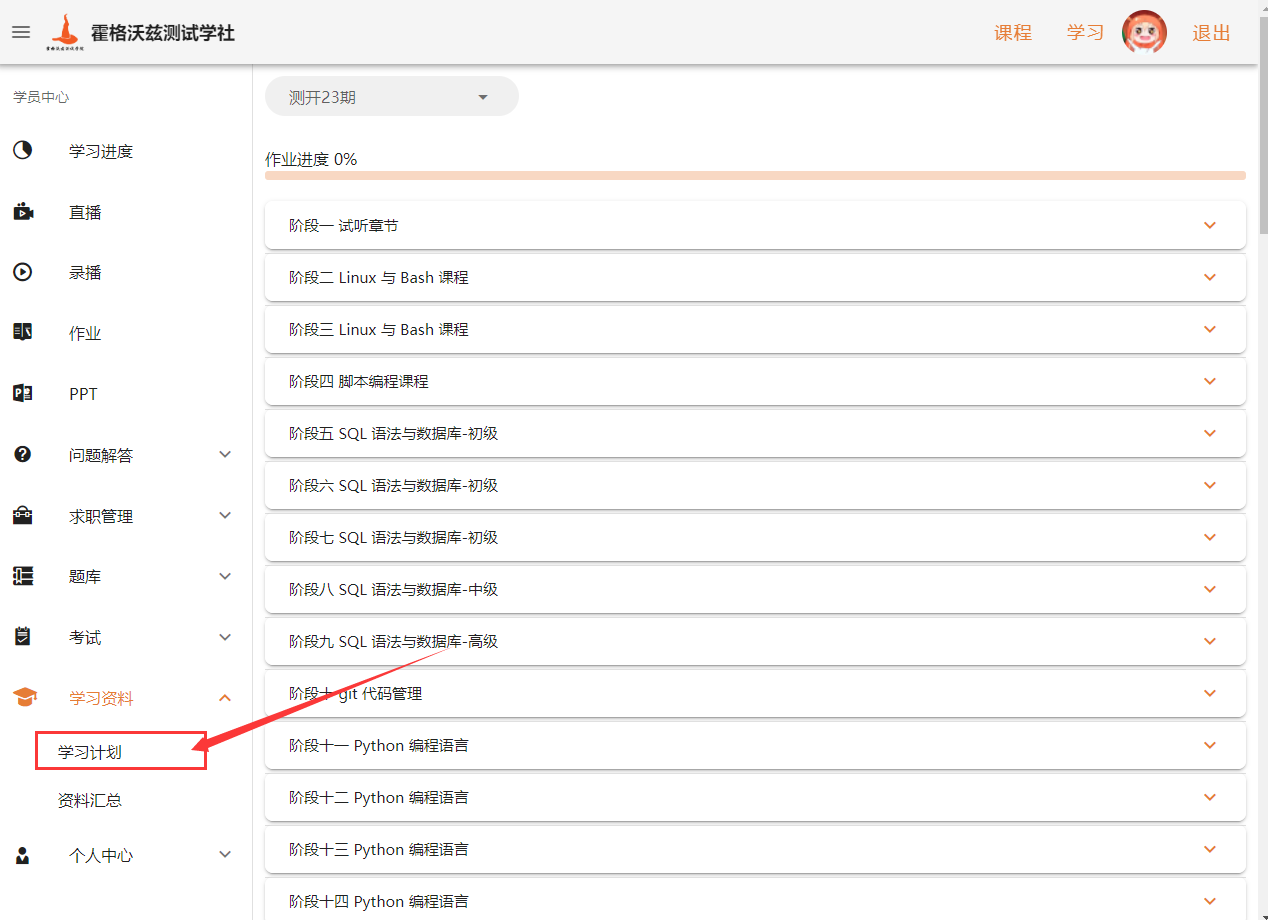Viewport: 1268px width, 920px height.
Task: Click the 阶段十二 Python 编程语言 title text
Action: click(x=378, y=798)
